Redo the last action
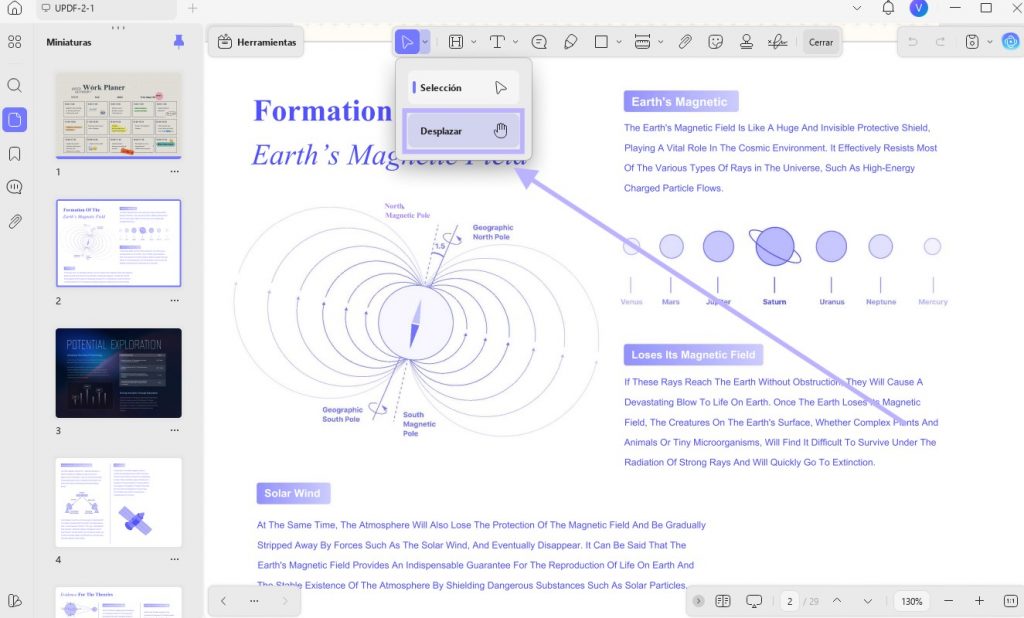Image resolution: width=1024 pixels, height=618 pixels. pyautogui.click(x=940, y=42)
